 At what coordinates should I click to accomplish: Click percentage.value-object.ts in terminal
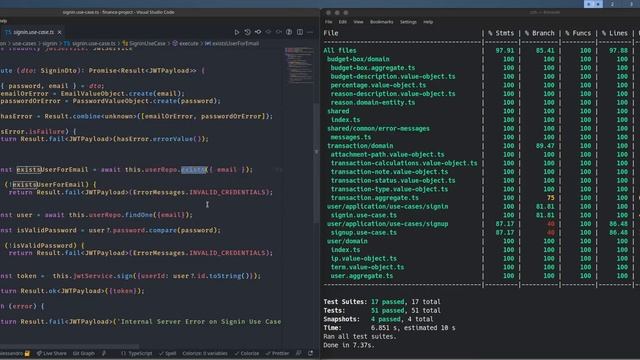click(x=378, y=85)
